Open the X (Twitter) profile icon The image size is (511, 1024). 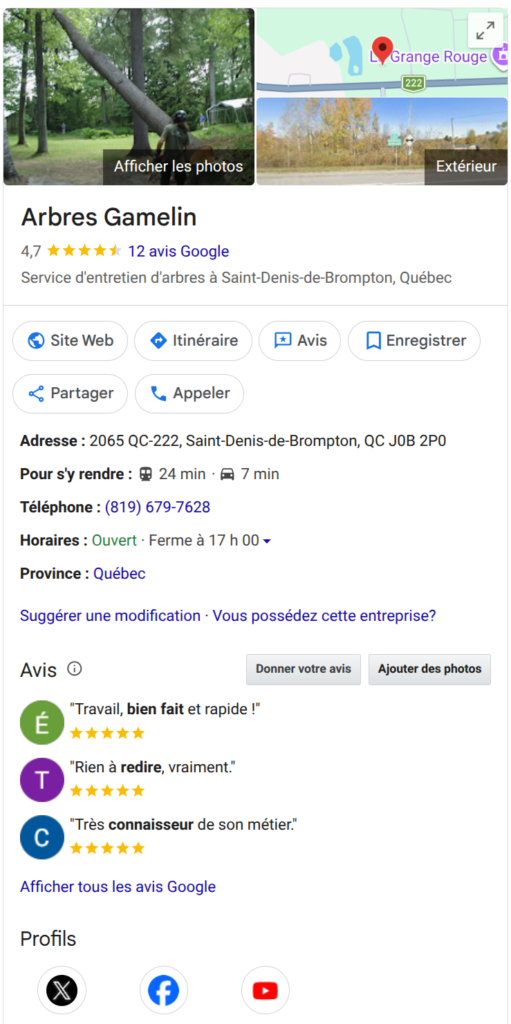point(62,990)
